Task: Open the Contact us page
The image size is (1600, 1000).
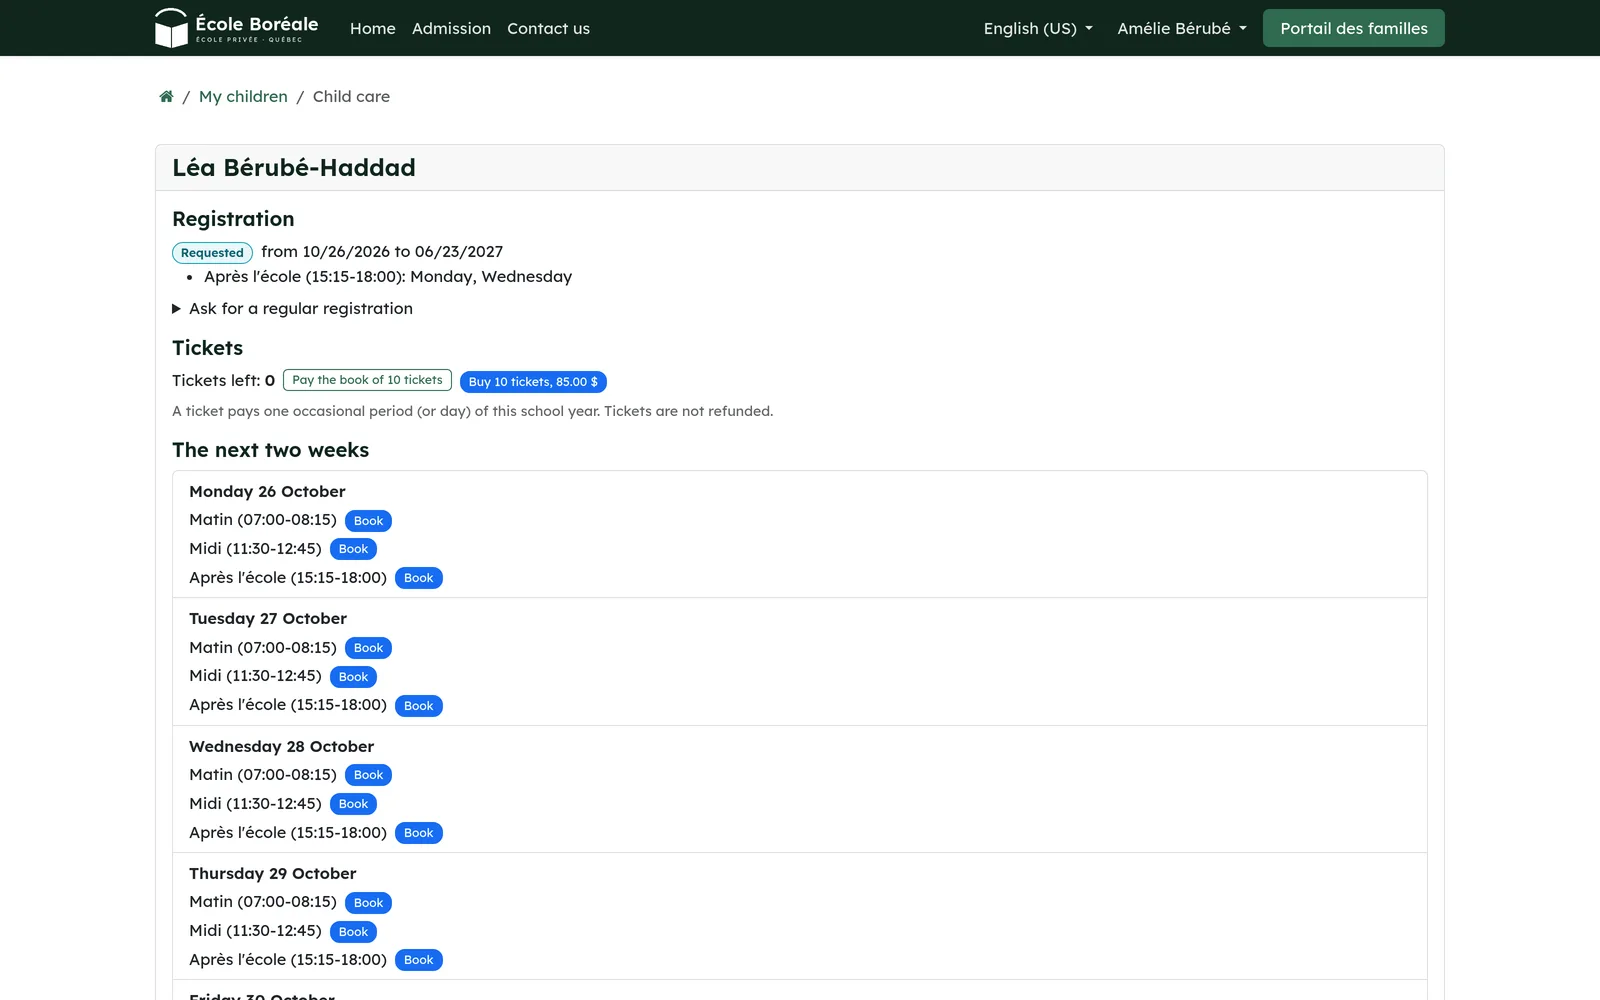Action: [548, 28]
